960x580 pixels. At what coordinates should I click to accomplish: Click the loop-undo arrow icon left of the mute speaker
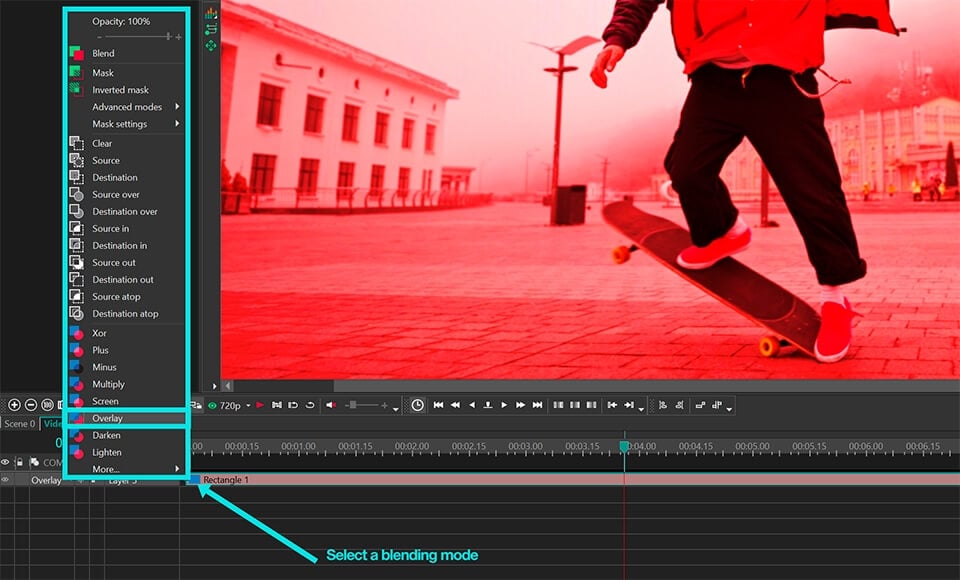click(310, 405)
